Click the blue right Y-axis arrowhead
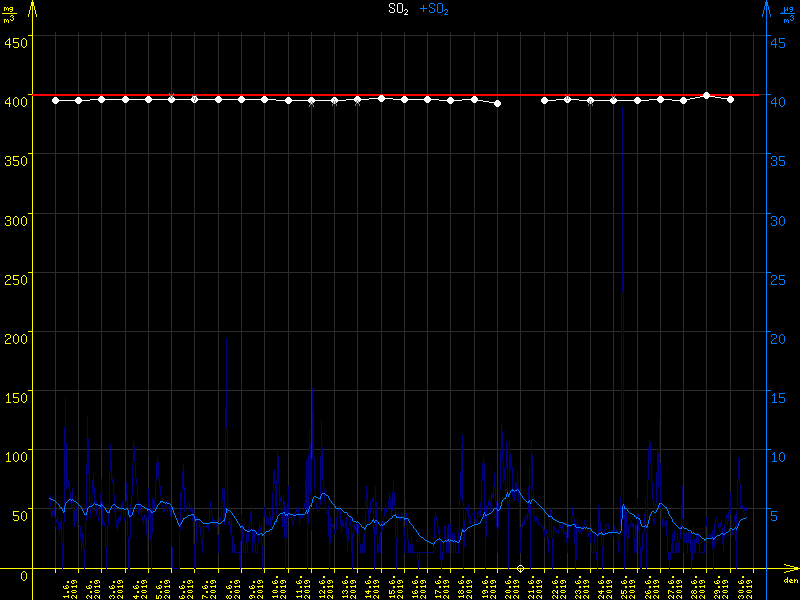Image resolution: width=800 pixels, height=600 pixels. (x=766, y=8)
